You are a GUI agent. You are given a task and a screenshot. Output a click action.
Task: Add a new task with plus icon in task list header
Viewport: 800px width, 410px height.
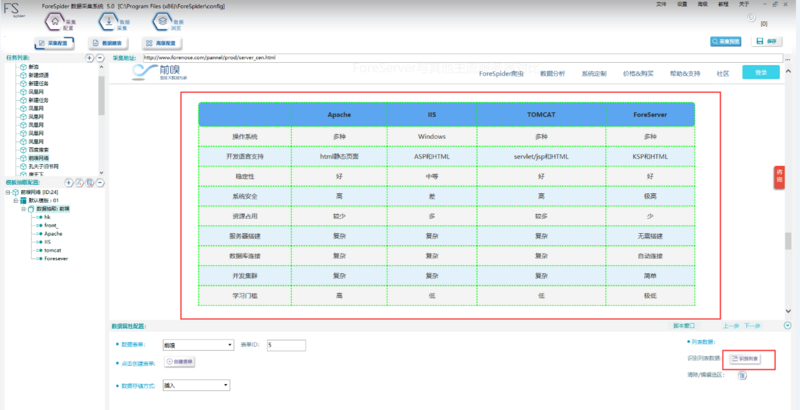click(89, 58)
